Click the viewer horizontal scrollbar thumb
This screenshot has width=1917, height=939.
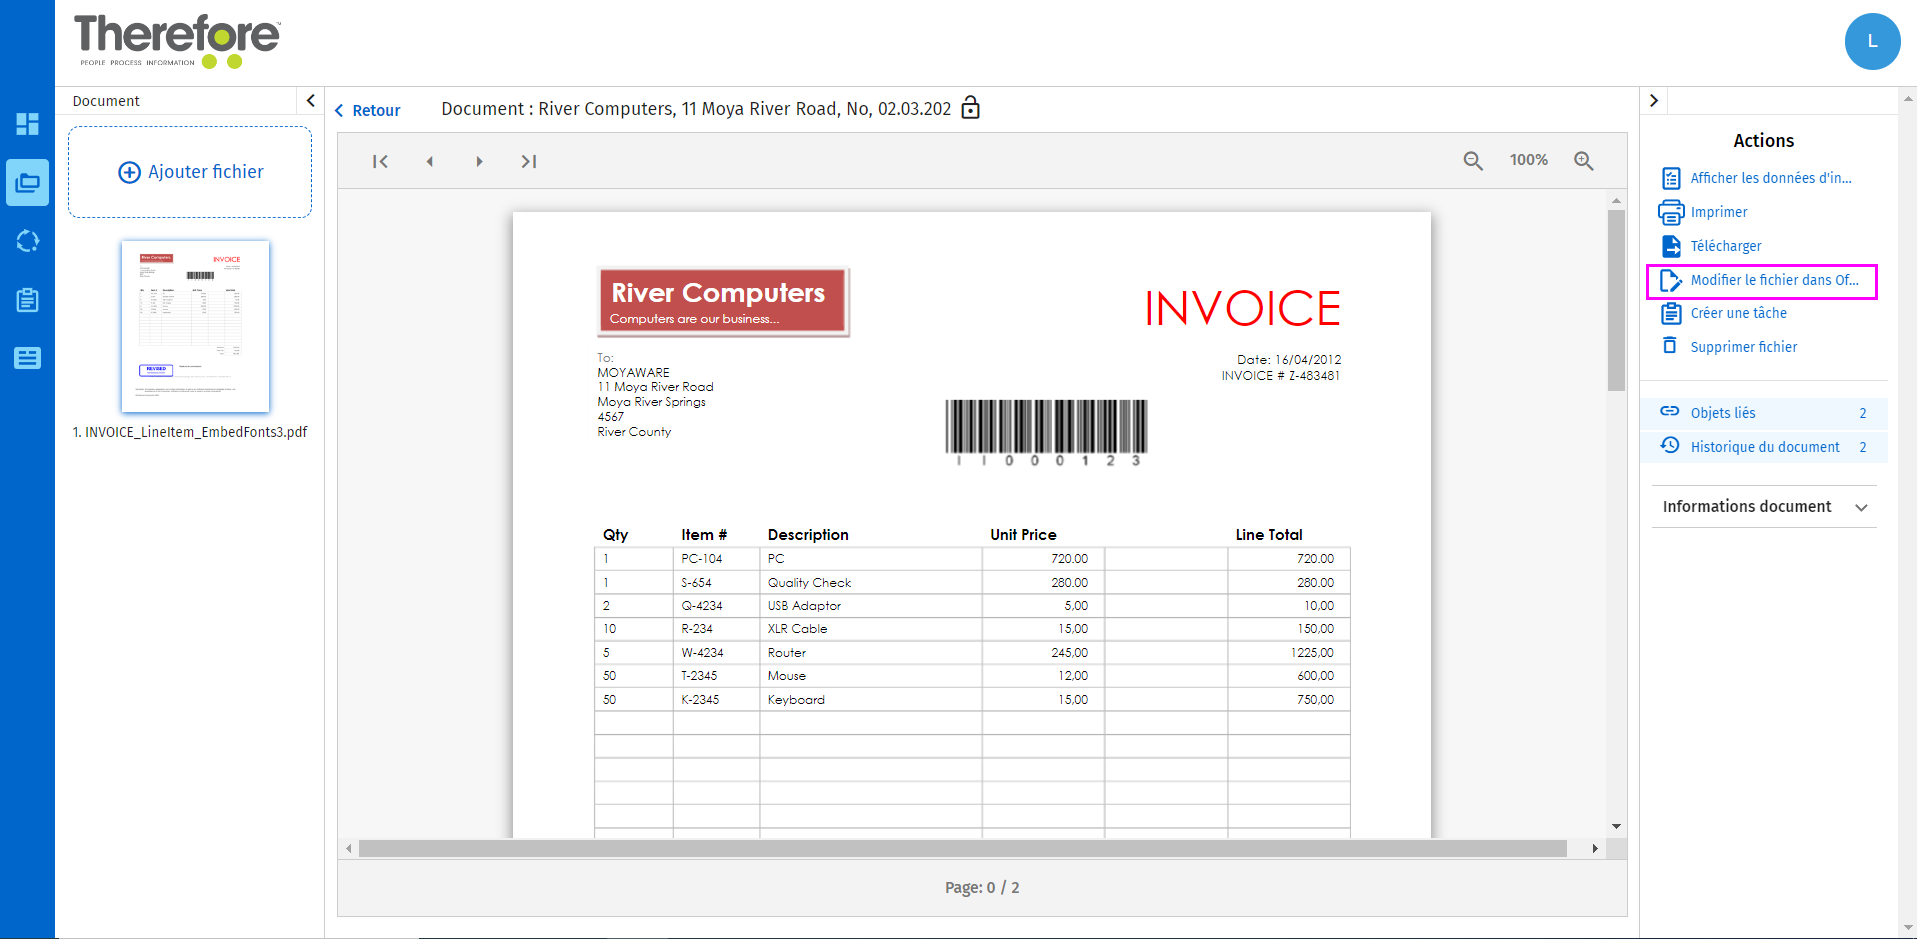point(962,849)
